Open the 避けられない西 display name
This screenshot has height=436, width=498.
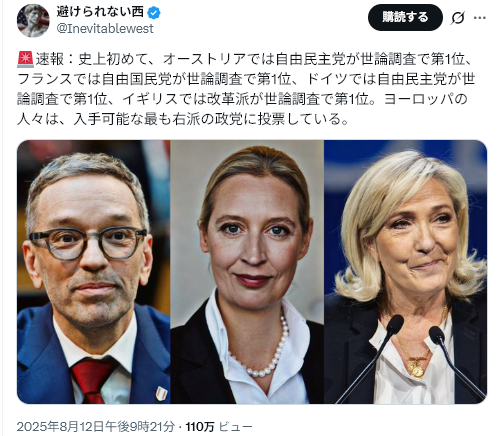100,12
